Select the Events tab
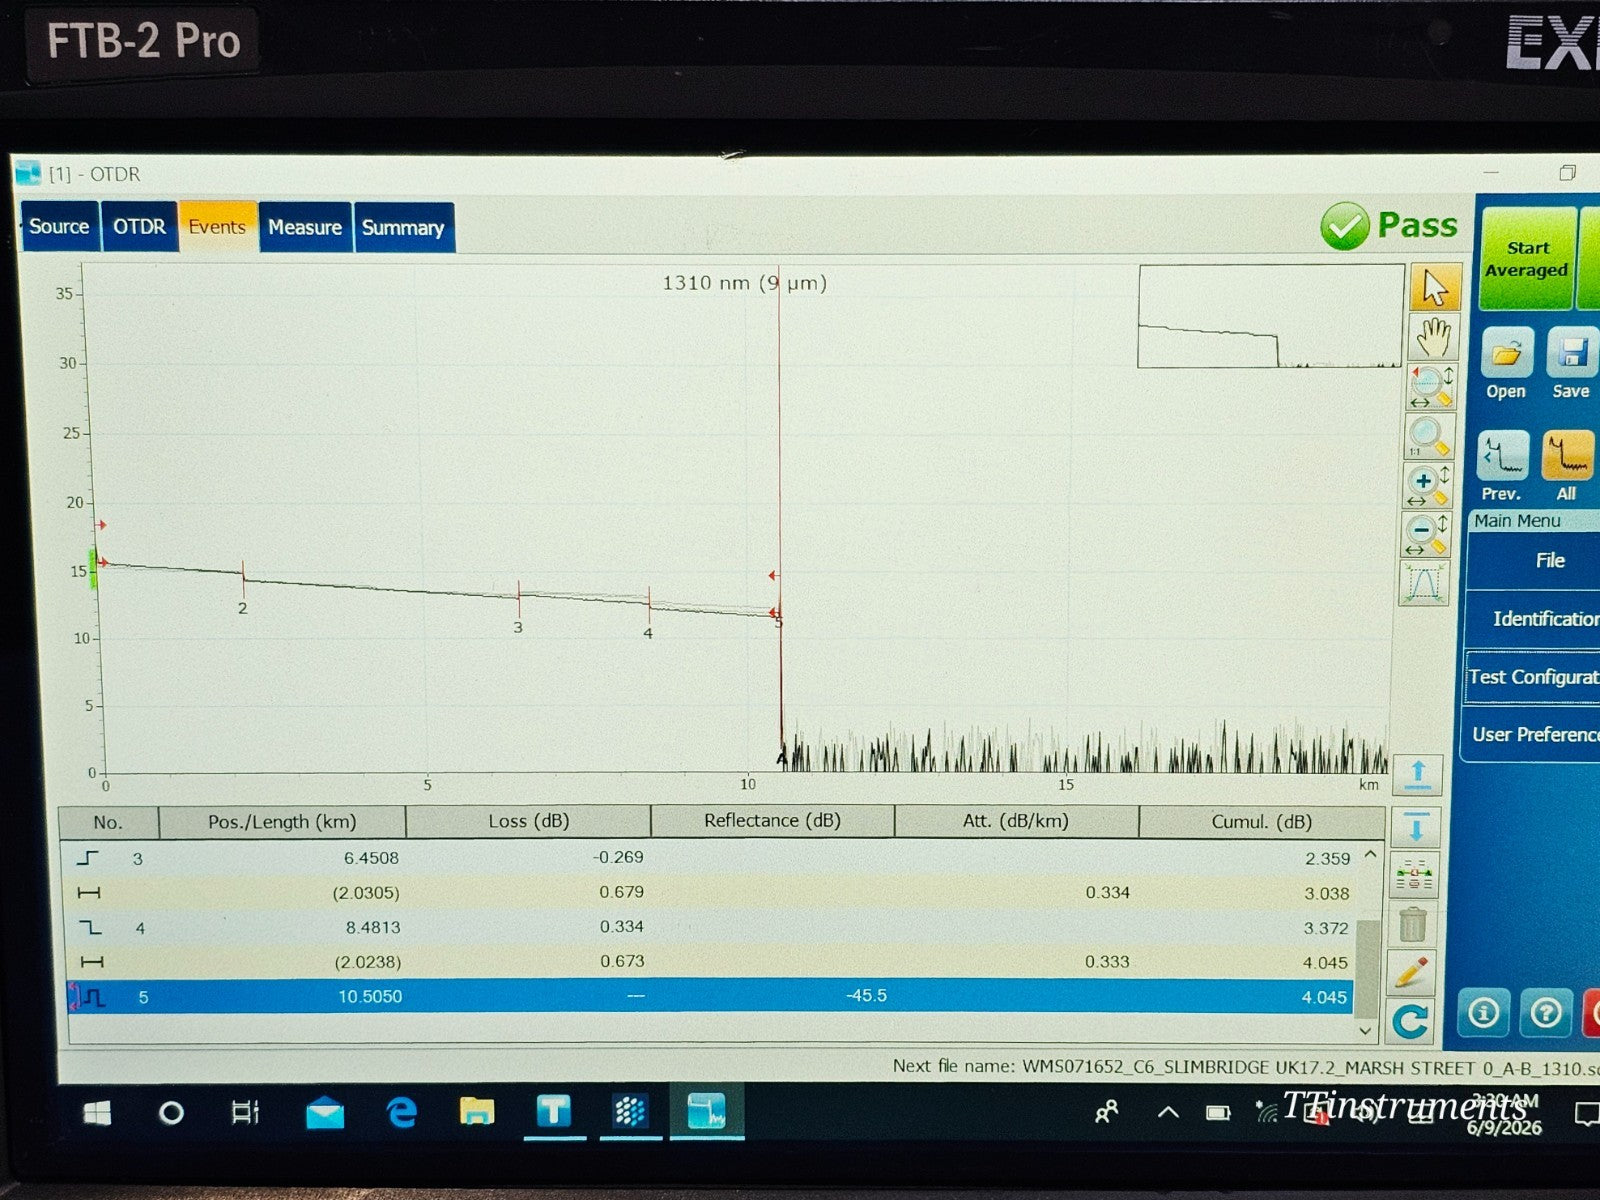This screenshot has width=1600, height=1200. coord(217,227)
